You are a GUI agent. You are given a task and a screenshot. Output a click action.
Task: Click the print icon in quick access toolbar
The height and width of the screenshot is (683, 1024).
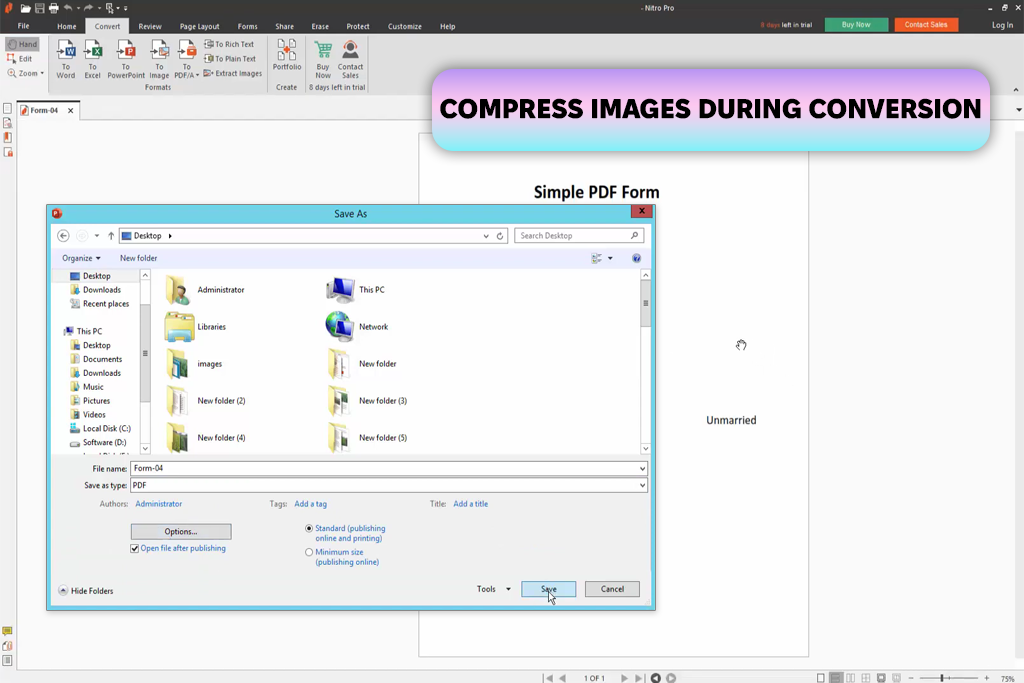coord(54,8)
